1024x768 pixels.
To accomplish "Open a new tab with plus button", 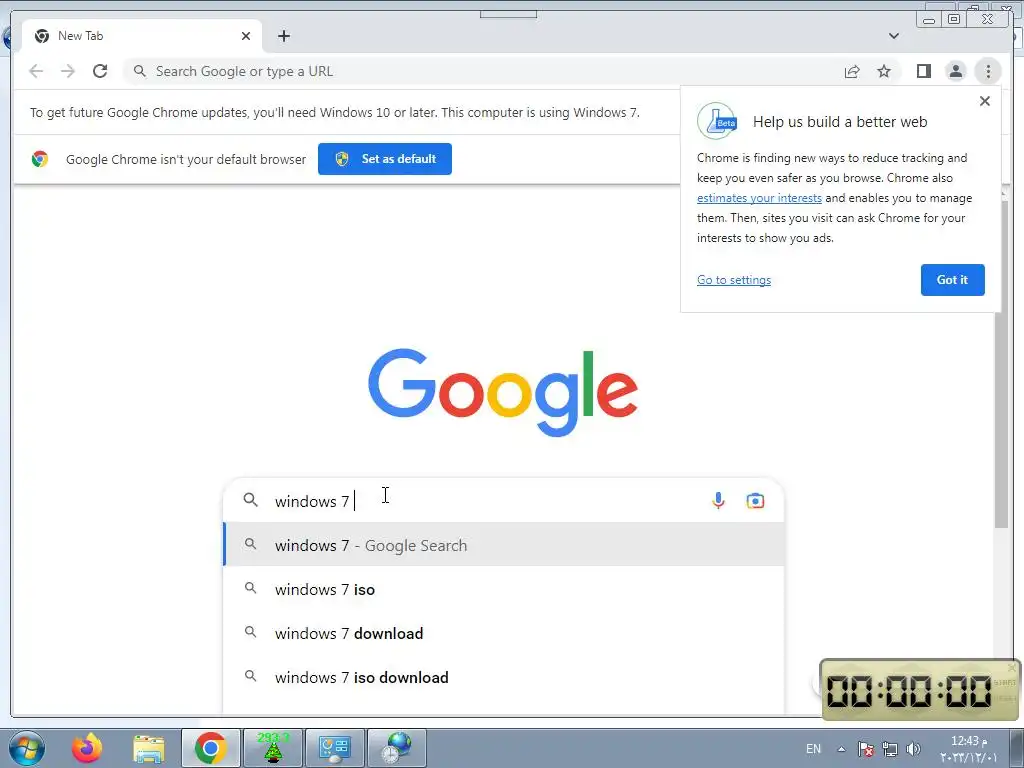I will click(x=283, y=36).
